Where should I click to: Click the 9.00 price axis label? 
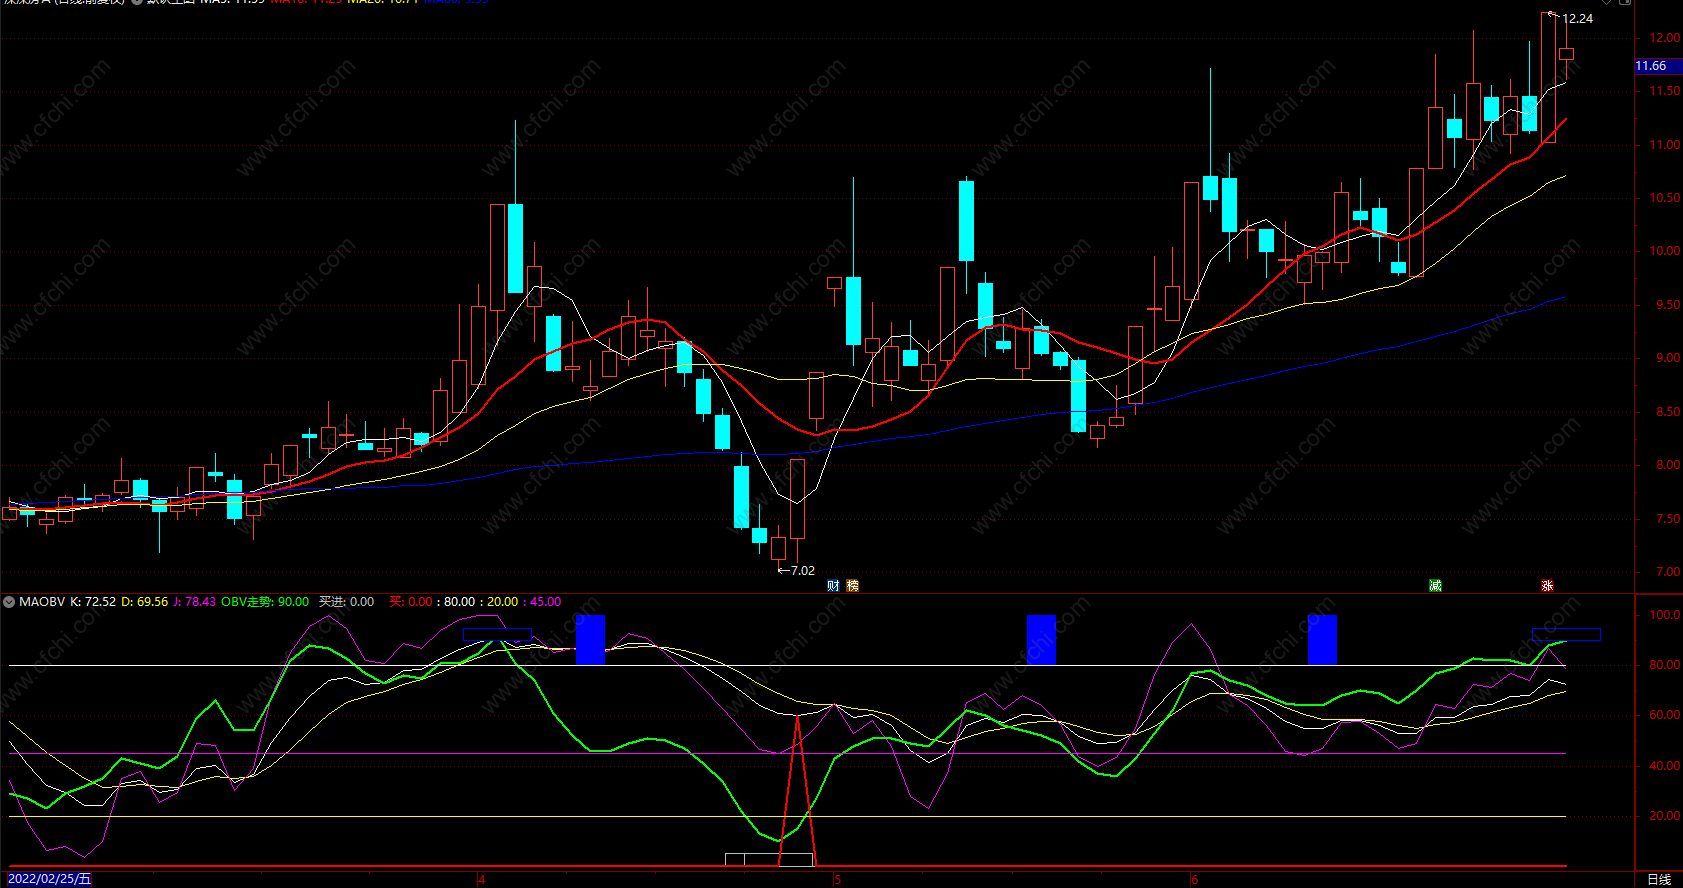point(1668,358)
